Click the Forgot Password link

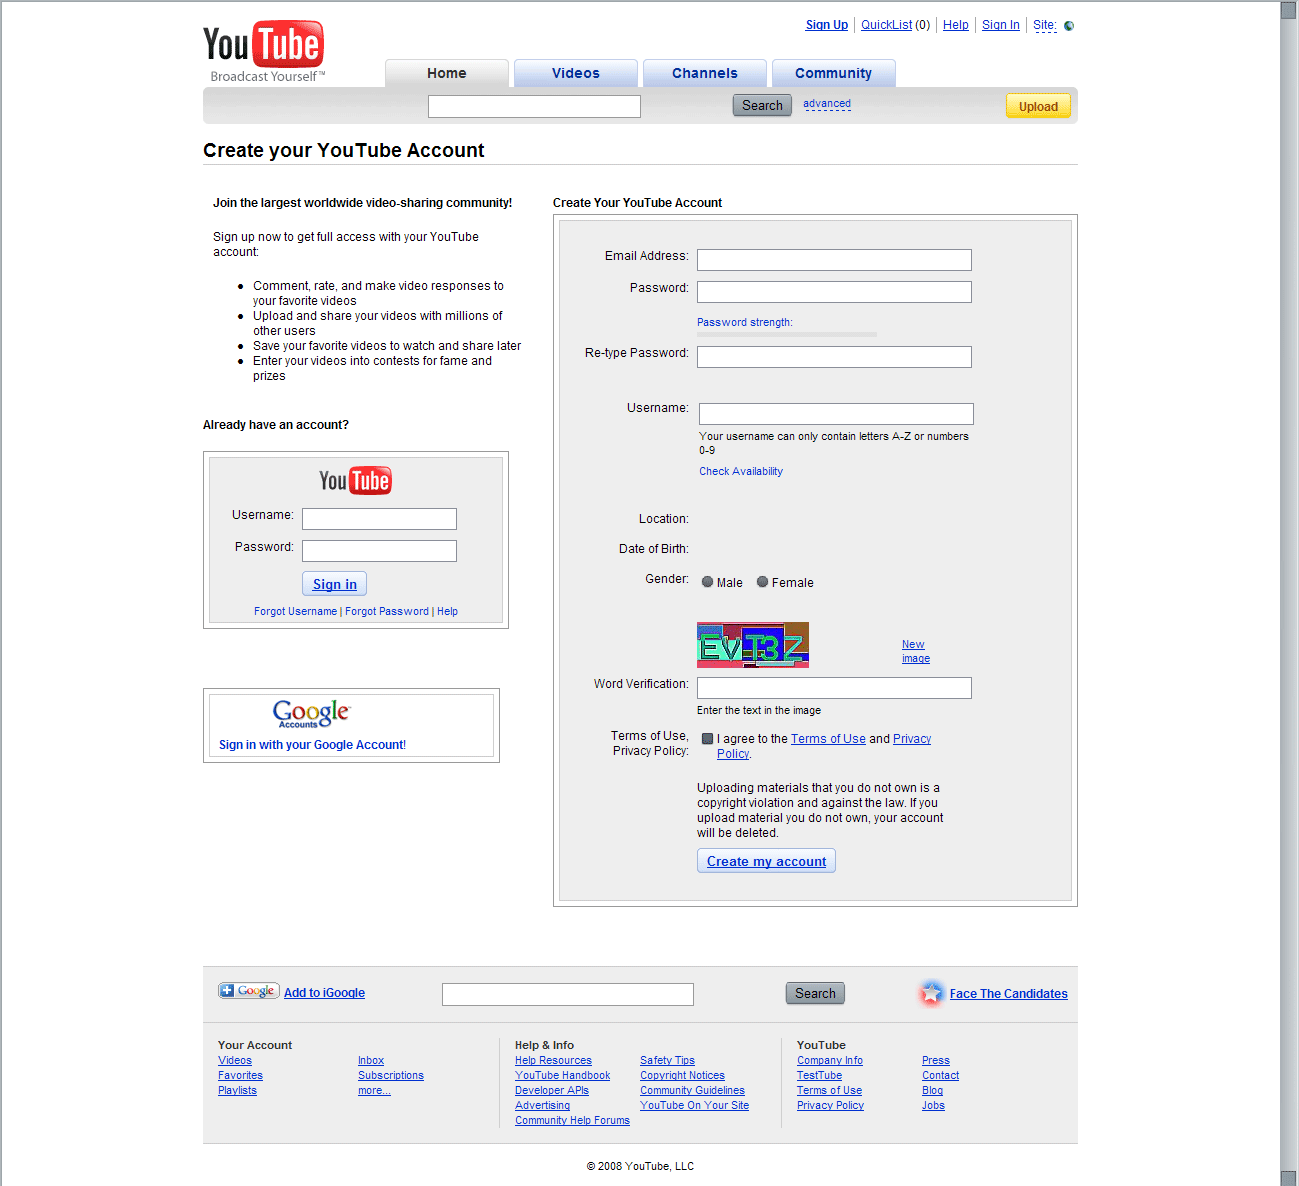(x=387, y=611)
